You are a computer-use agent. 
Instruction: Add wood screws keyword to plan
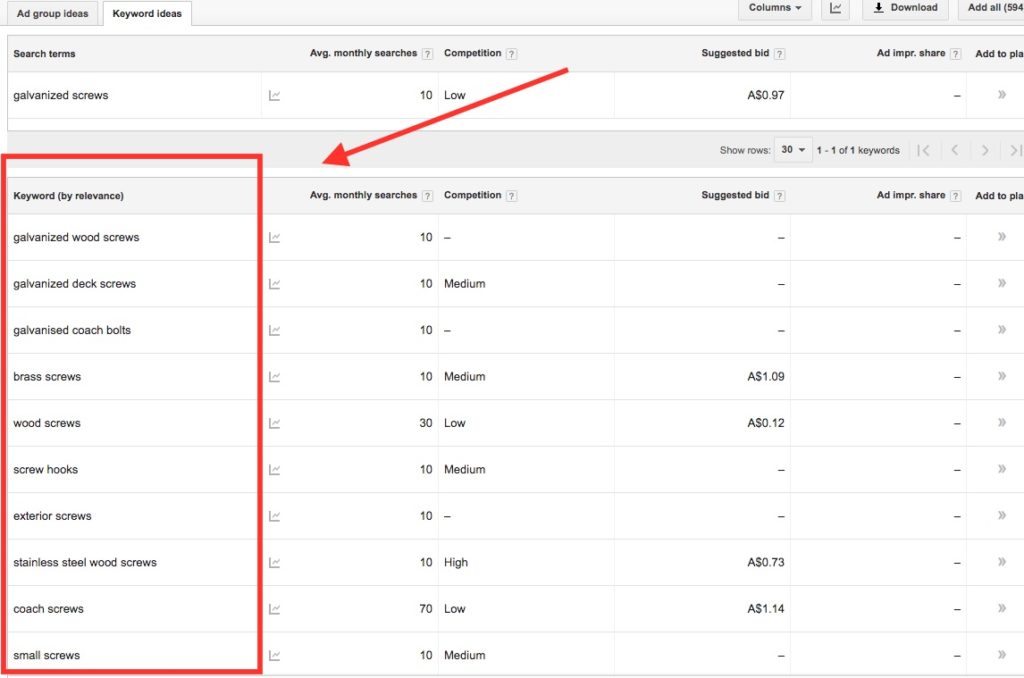(1001, 423)
